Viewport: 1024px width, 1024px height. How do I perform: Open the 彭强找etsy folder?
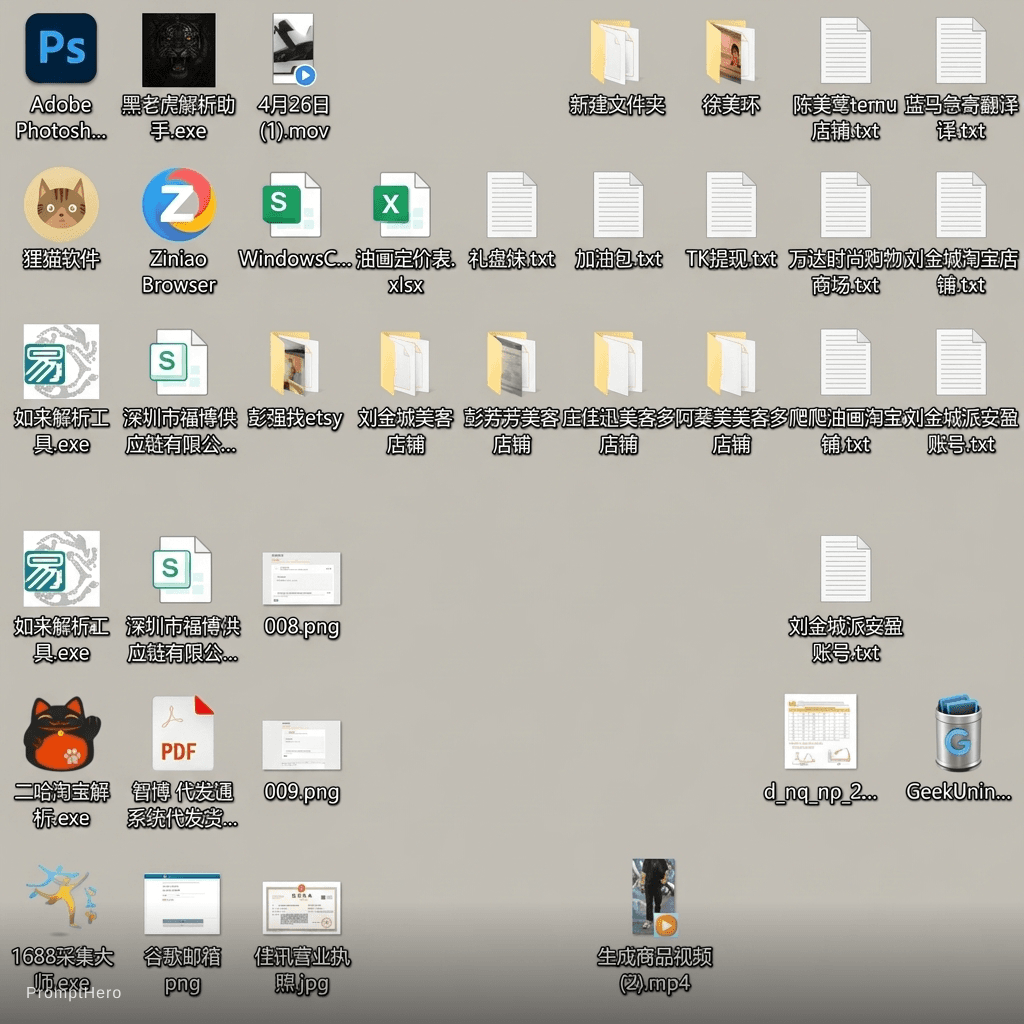click(295, 364)
